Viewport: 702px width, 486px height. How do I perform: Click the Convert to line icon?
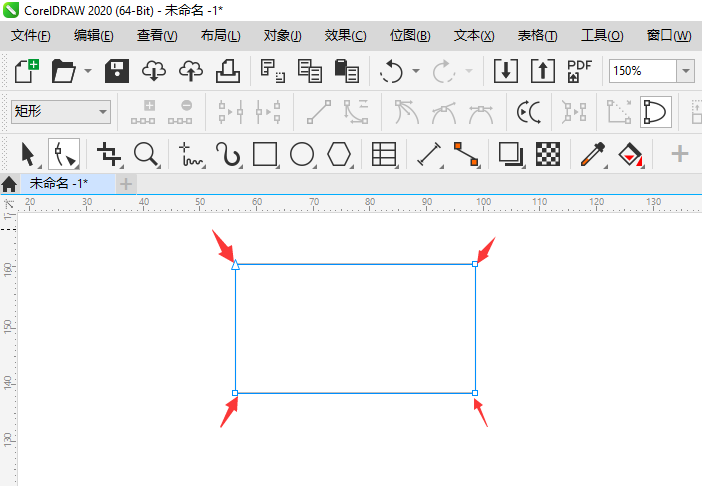pos(319,112)
